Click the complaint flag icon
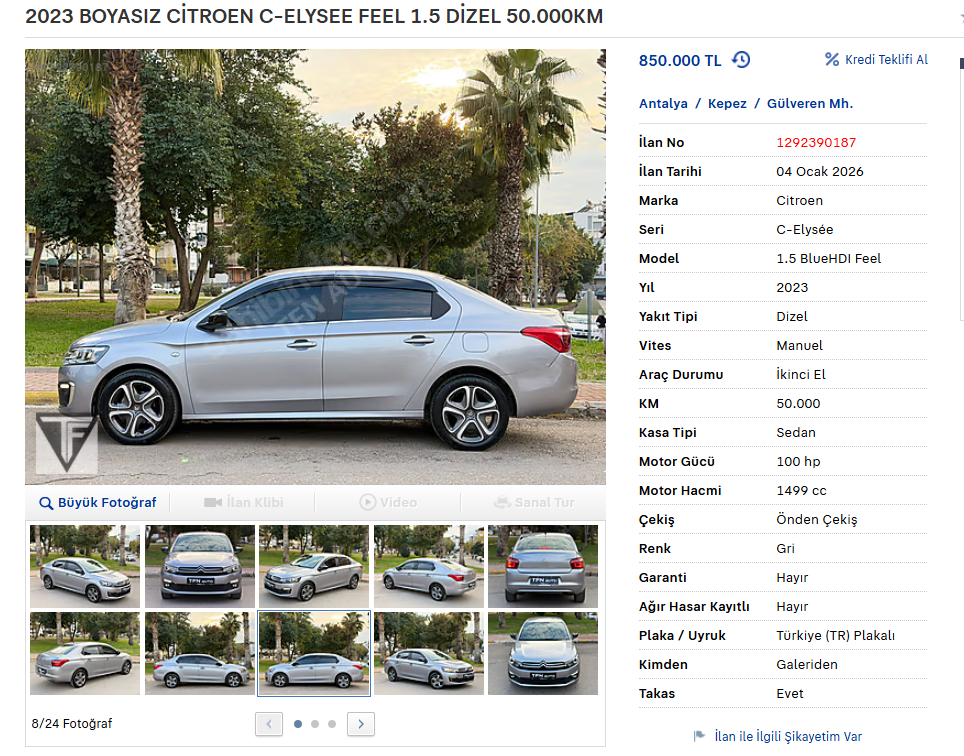 coord(699,736)
